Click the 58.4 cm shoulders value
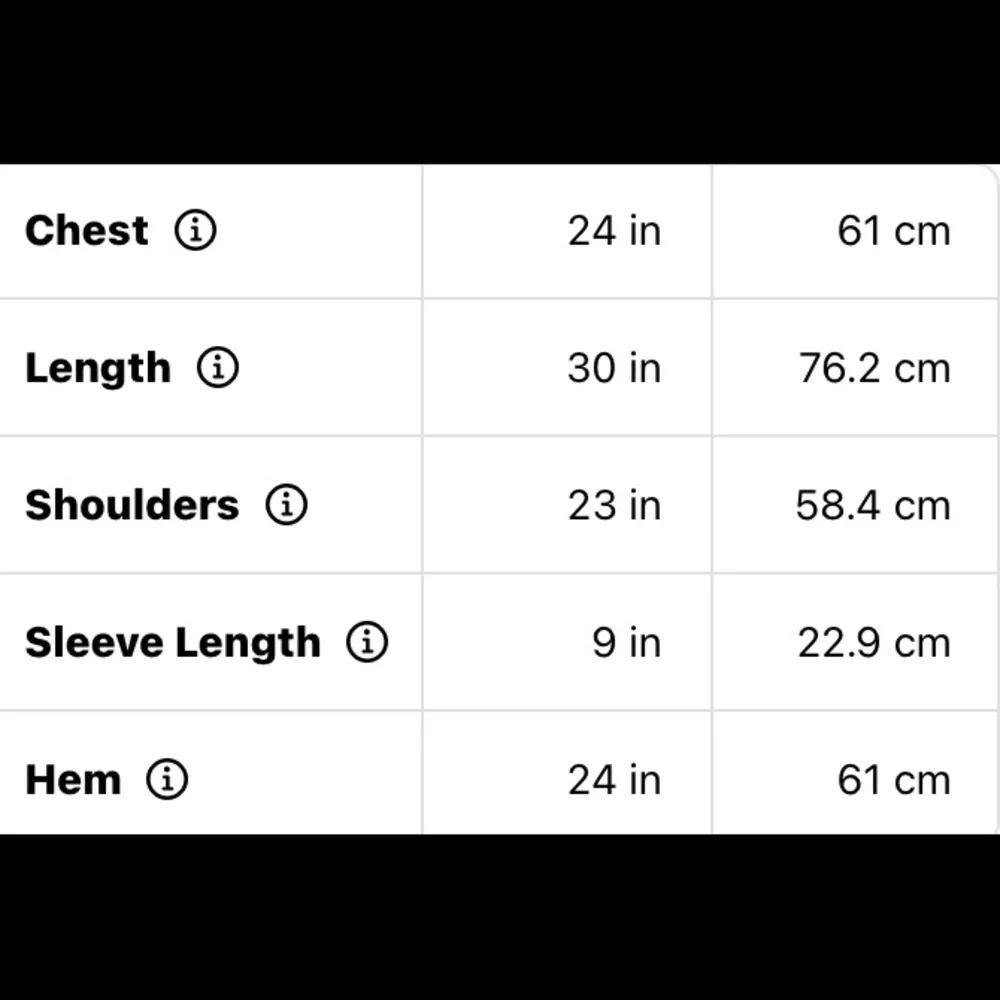 click(873, 505)
